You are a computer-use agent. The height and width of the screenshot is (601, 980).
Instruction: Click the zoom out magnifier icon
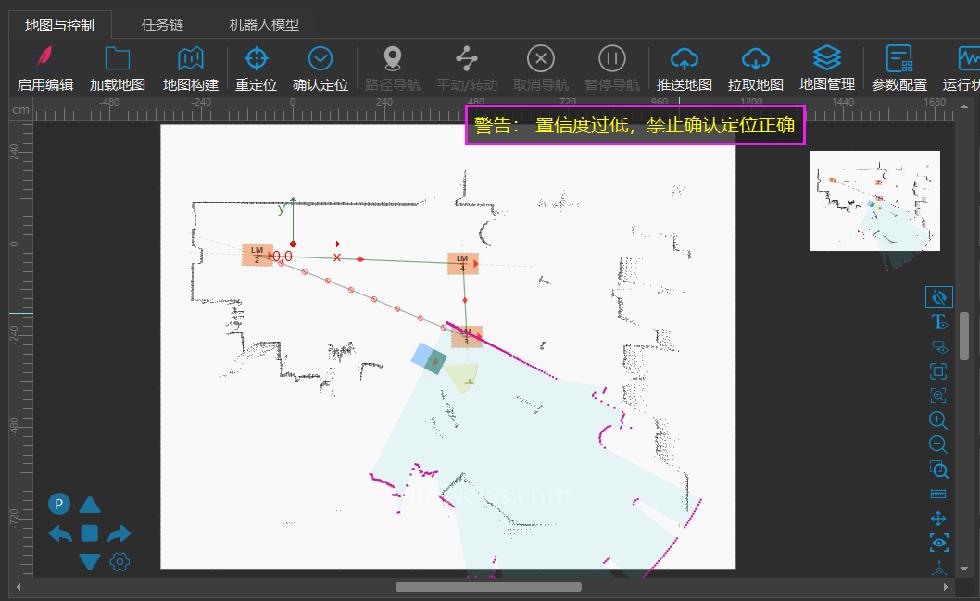(x=939, y=445)
